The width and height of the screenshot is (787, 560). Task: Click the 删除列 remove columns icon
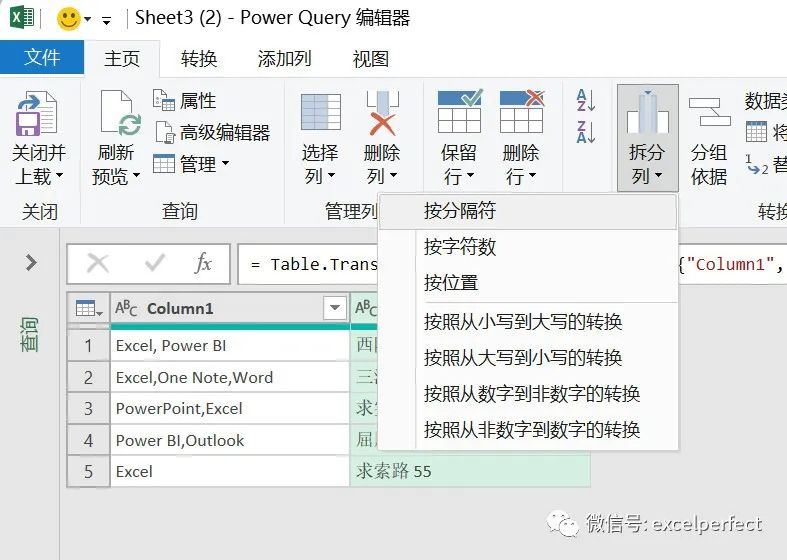(382, 113)
